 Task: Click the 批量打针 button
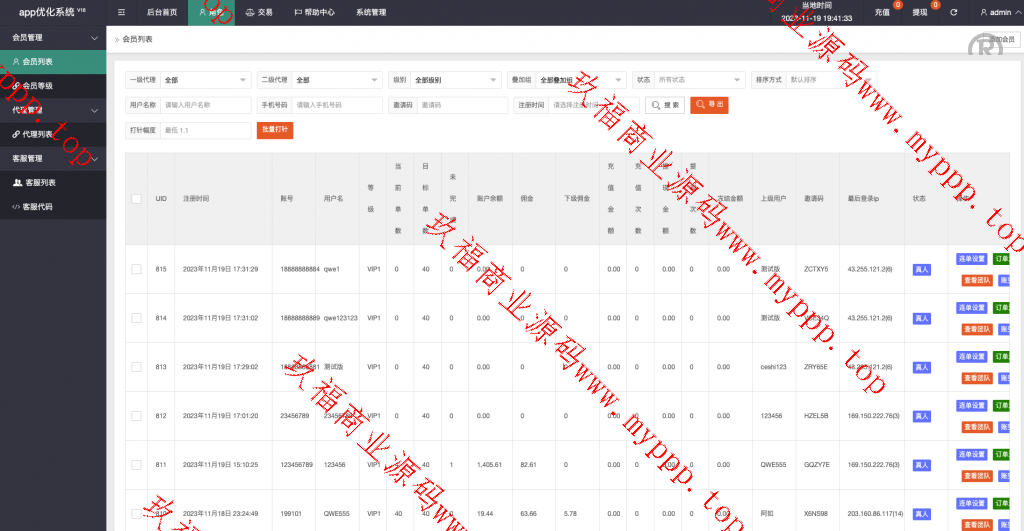point(275,130)
